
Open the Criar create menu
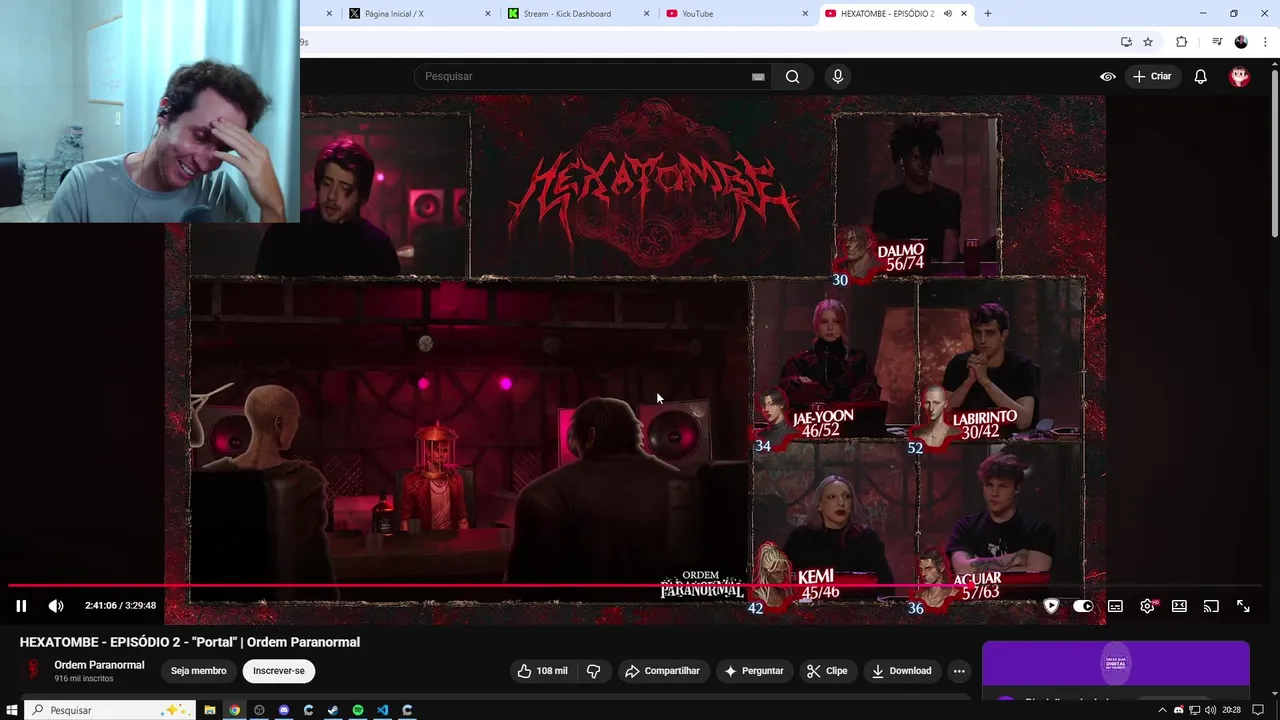click(1152, 76)
